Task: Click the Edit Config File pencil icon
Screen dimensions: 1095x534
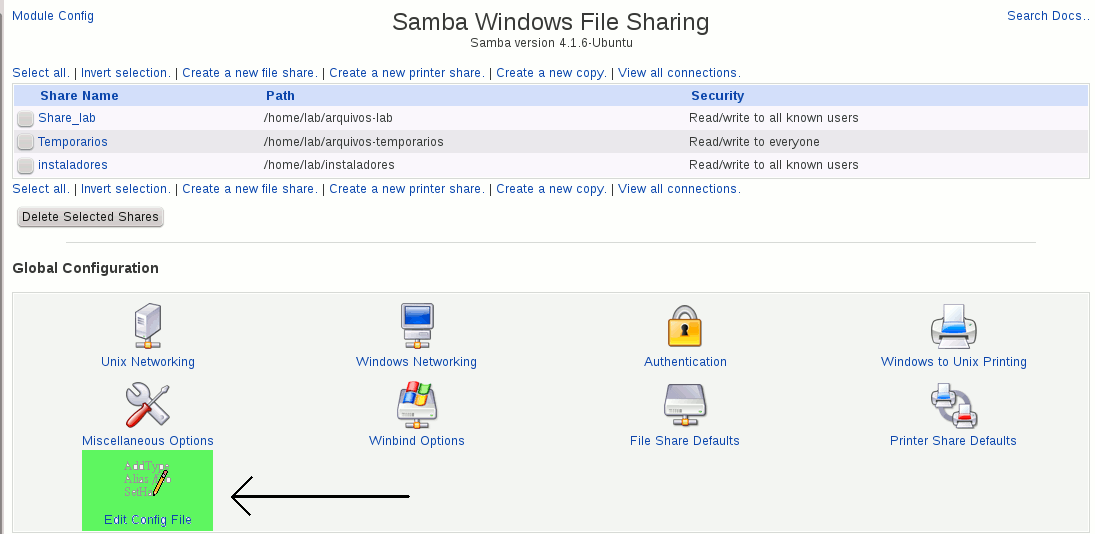Action: tap(147, 479)
